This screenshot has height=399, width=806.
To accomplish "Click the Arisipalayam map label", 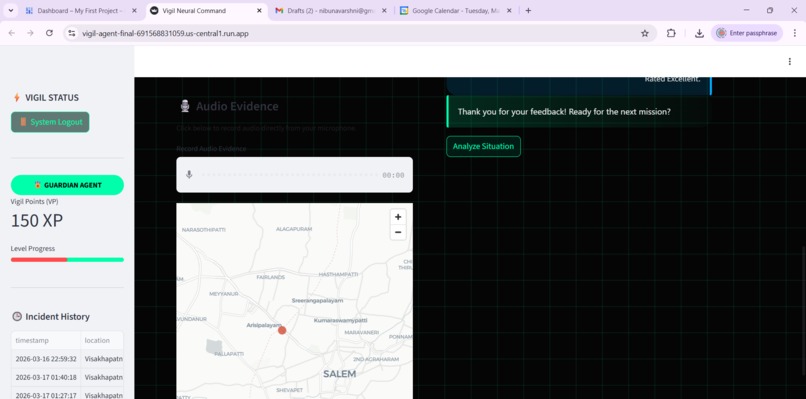I will point(264,325).
